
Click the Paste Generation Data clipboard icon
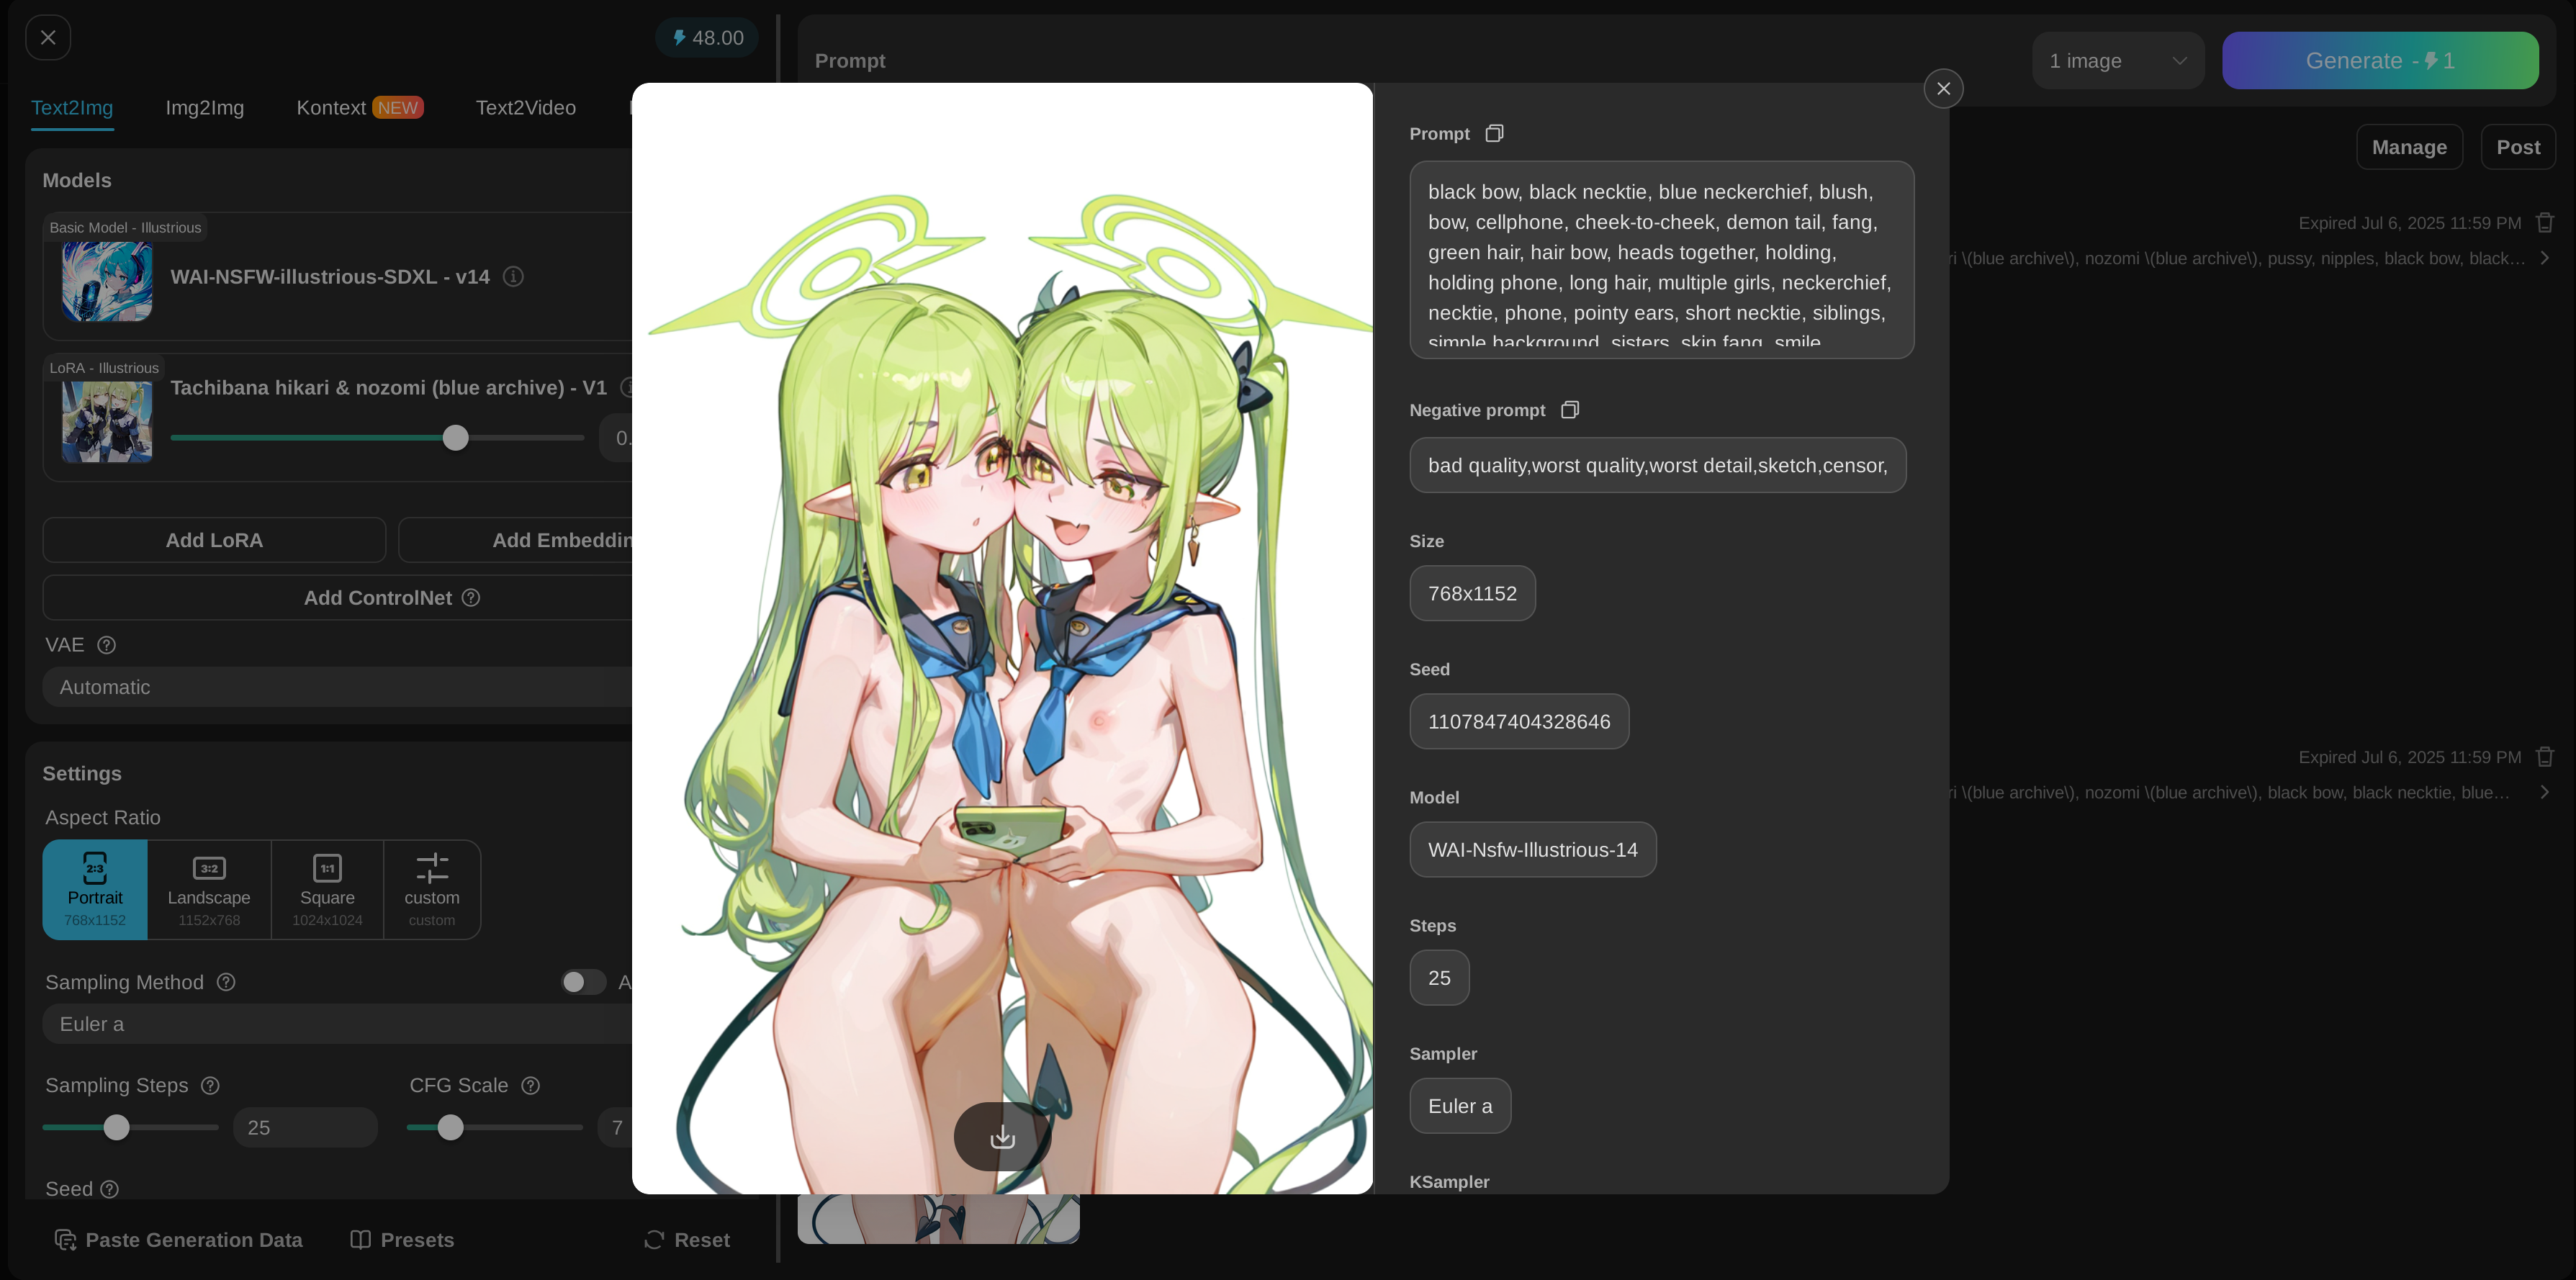coord(65,1240)
